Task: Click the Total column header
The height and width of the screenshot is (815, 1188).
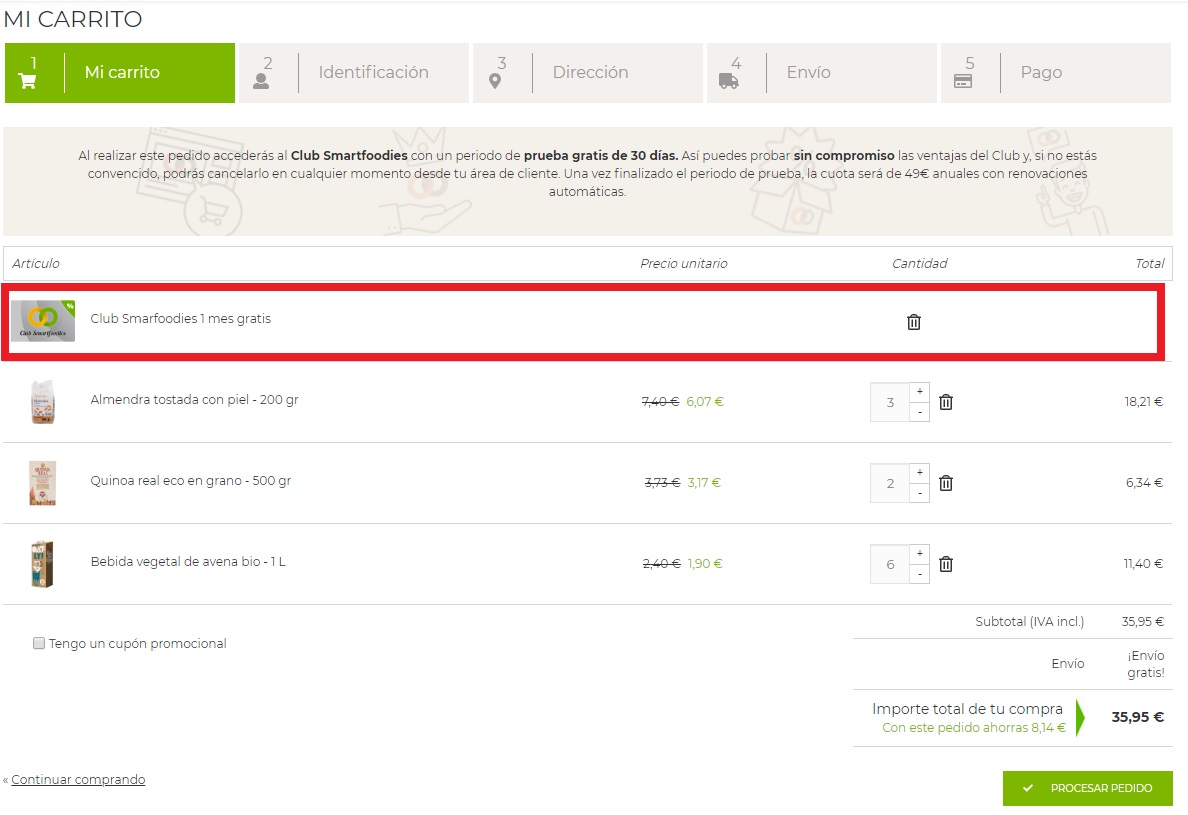Action: 1149,263
